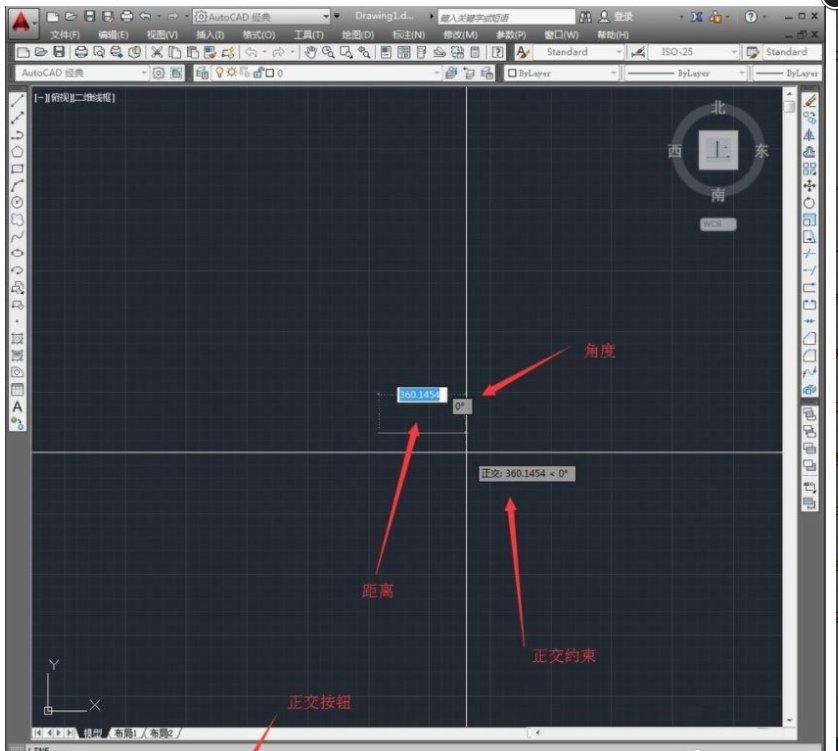838x751 pixels.
Task: Open the red AutoCAD application menu
Action: pyautogui.click(x=22, y=20)
